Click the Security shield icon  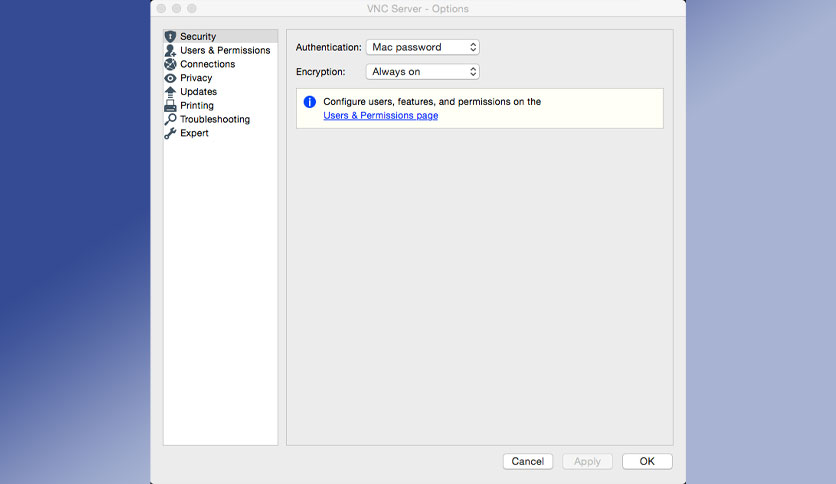pos(170,36)
